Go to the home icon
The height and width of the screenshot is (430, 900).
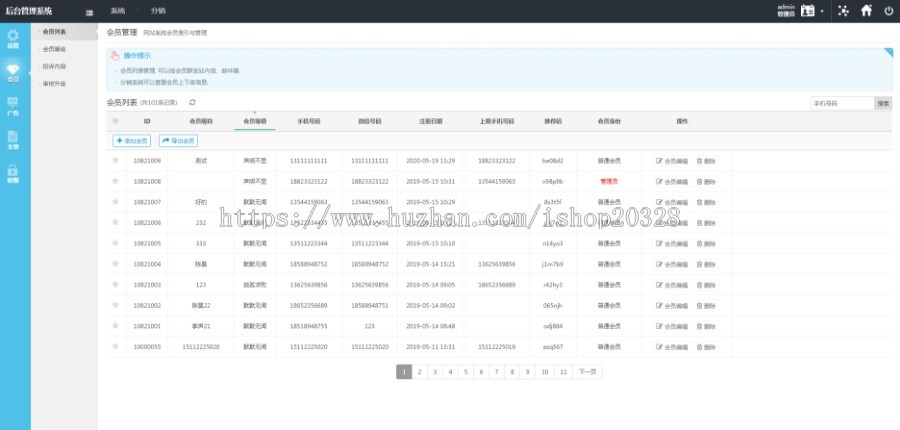(x=866, y=10)
